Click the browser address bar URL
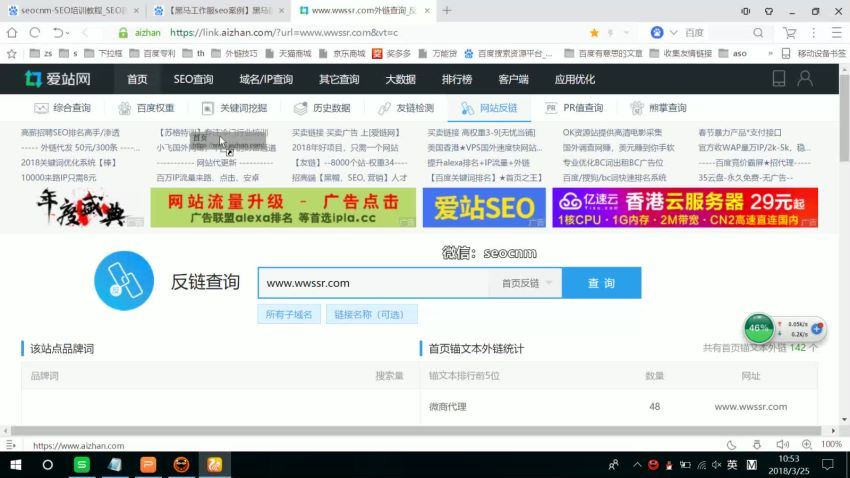 coord(284,33)
